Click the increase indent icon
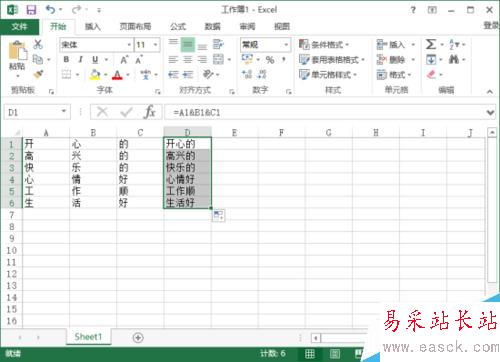The height and width of the screenshot is (362, 500). 188,74
